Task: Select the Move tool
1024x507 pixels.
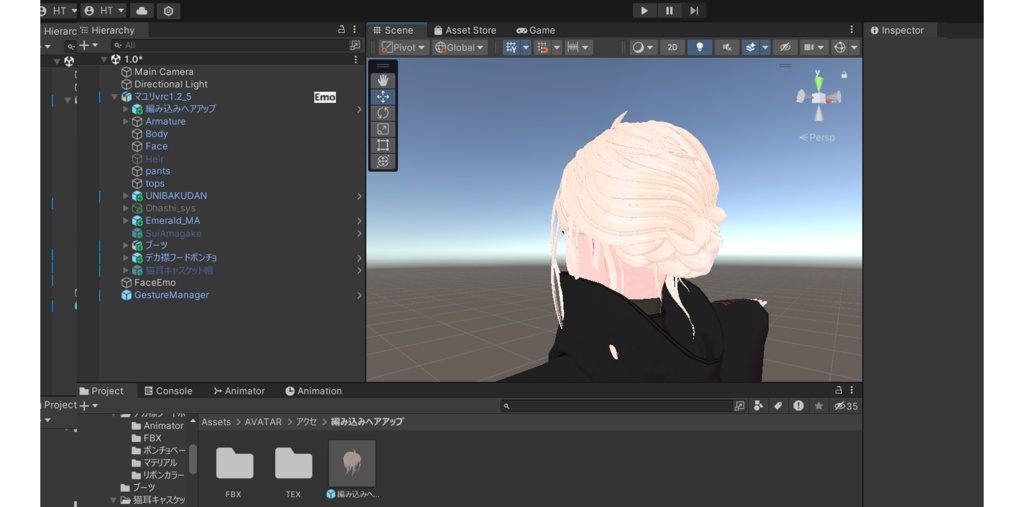Action: coord(383,97)
